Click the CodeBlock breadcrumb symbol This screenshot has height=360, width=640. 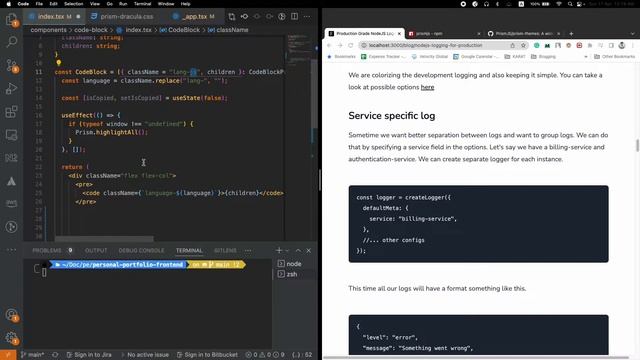[x=180, y=30]
